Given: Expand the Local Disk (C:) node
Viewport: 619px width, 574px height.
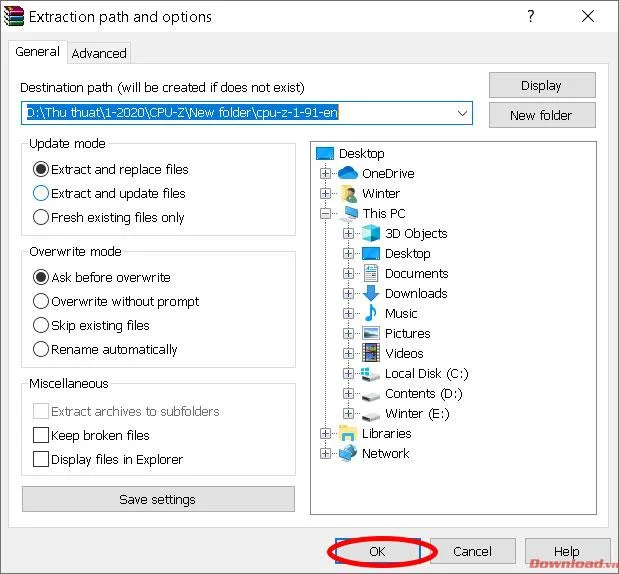Looking at the screenshot, I should point(348,373).
